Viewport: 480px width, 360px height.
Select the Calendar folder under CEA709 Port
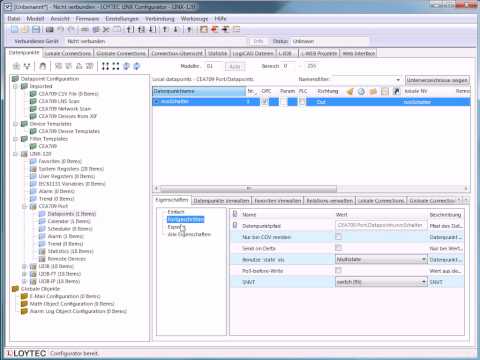[69, 221]
